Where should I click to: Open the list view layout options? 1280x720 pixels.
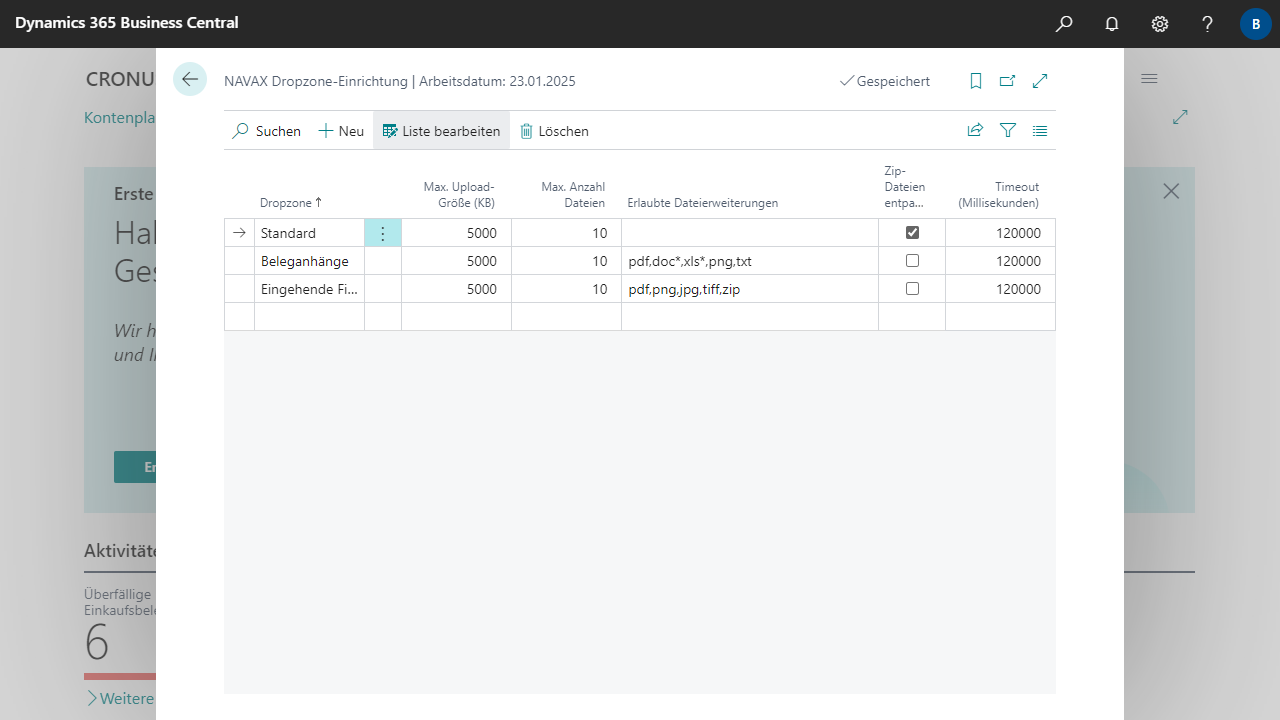[1040, 130]
